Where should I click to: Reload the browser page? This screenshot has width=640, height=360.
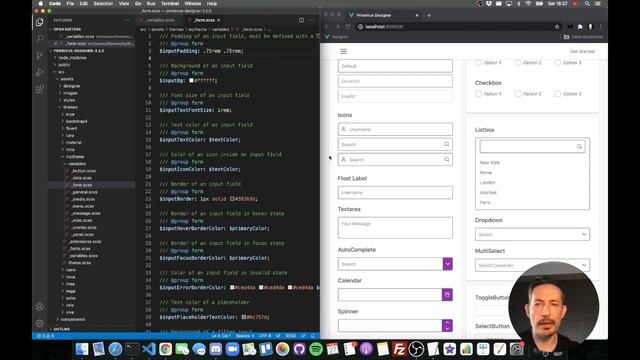(x=348, y=27)
